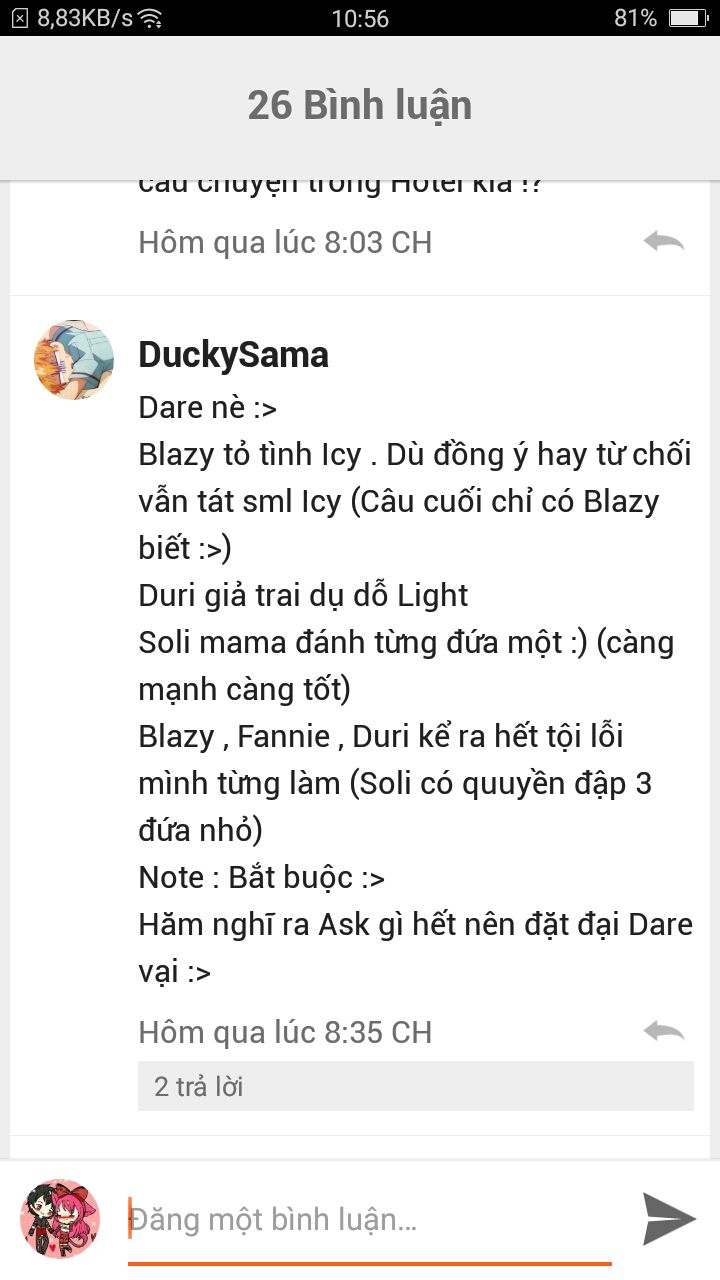The image size is (720, 1280).
Task: Open the DuckySama username link
Action: click(233, 354)
